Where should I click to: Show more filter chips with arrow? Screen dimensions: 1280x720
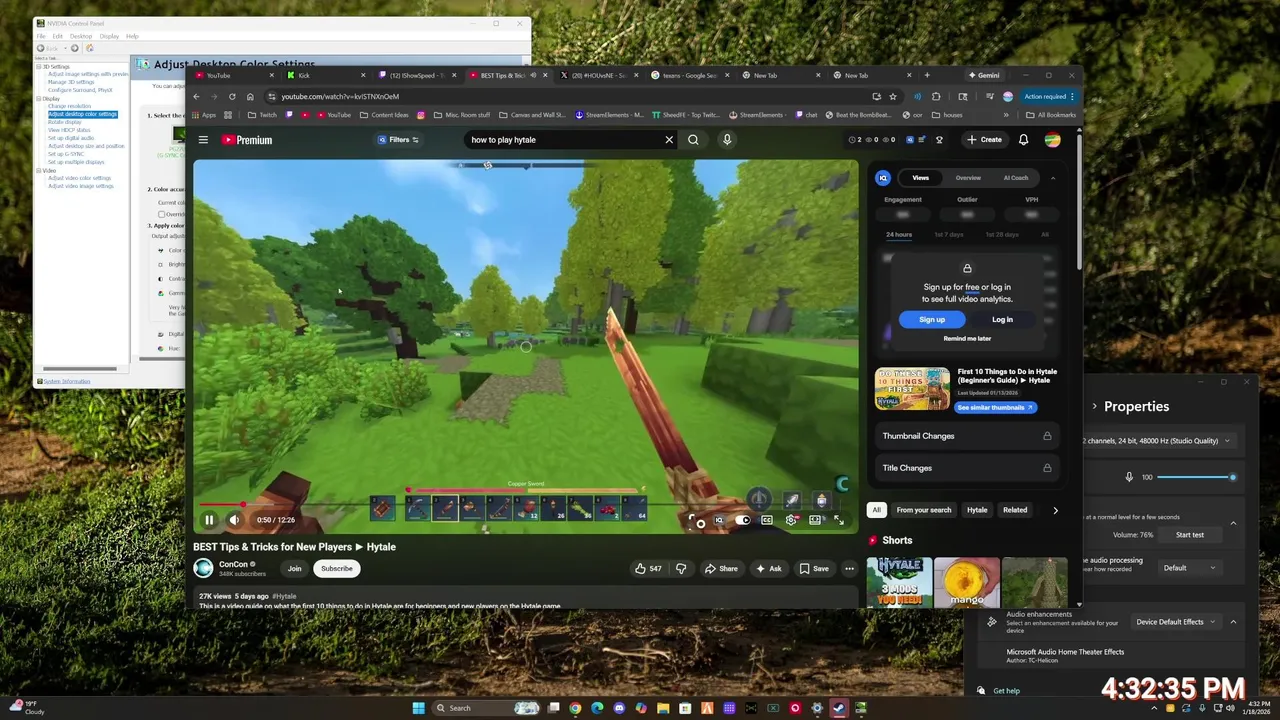click(1055, 510)
